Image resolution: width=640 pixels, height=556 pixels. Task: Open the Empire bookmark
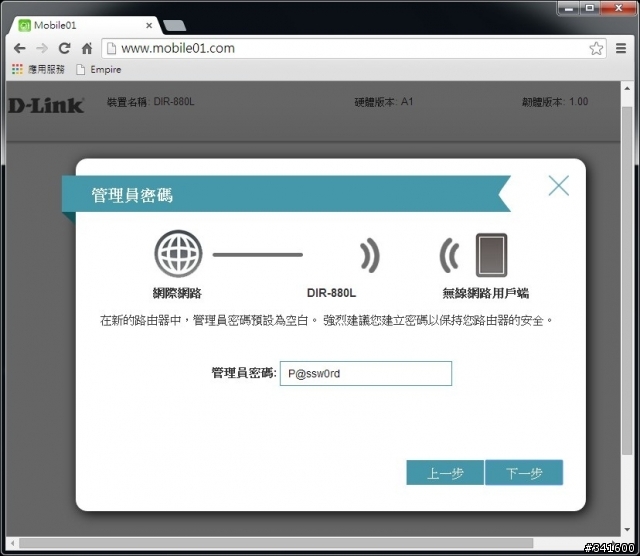pos(99,70)
